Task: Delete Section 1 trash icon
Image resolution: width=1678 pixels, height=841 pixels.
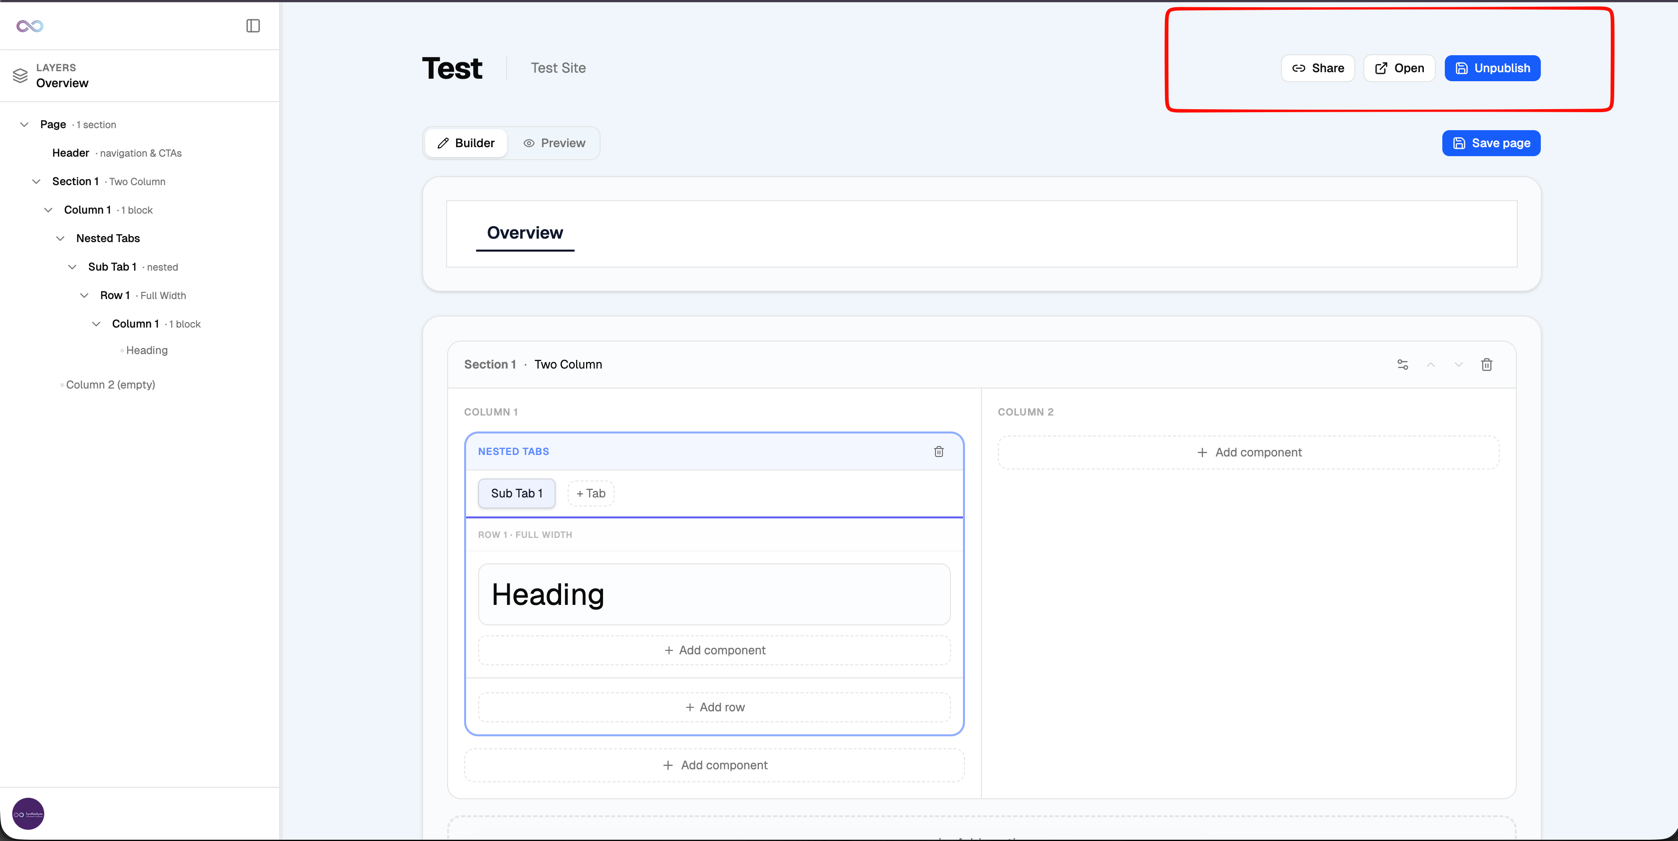Action: coord(1486,365)
